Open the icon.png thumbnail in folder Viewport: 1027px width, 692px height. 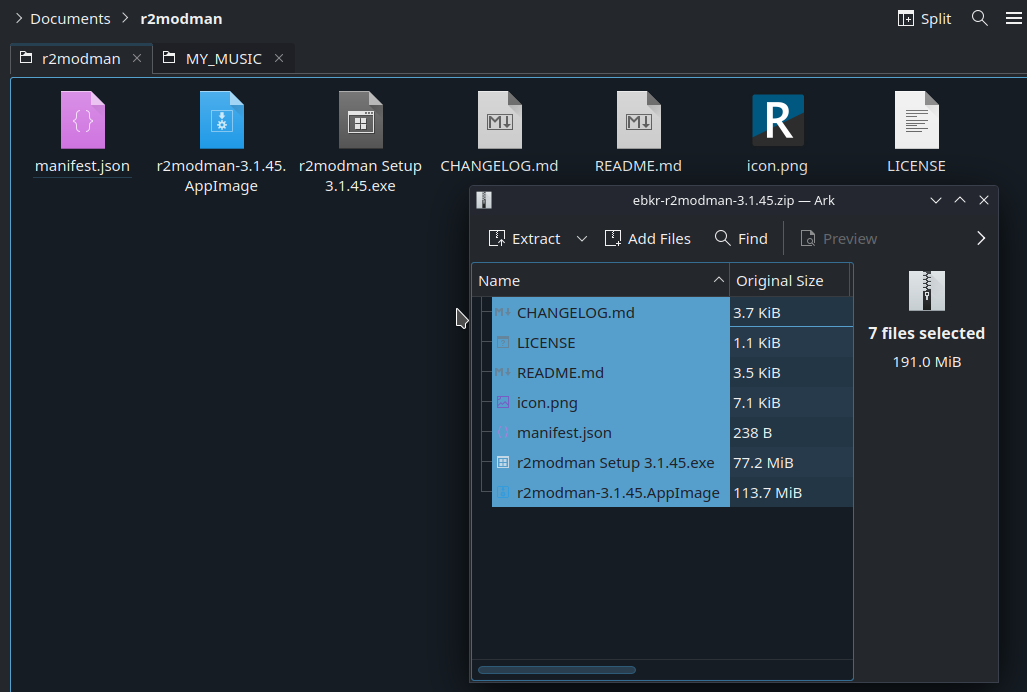[777, 120]
